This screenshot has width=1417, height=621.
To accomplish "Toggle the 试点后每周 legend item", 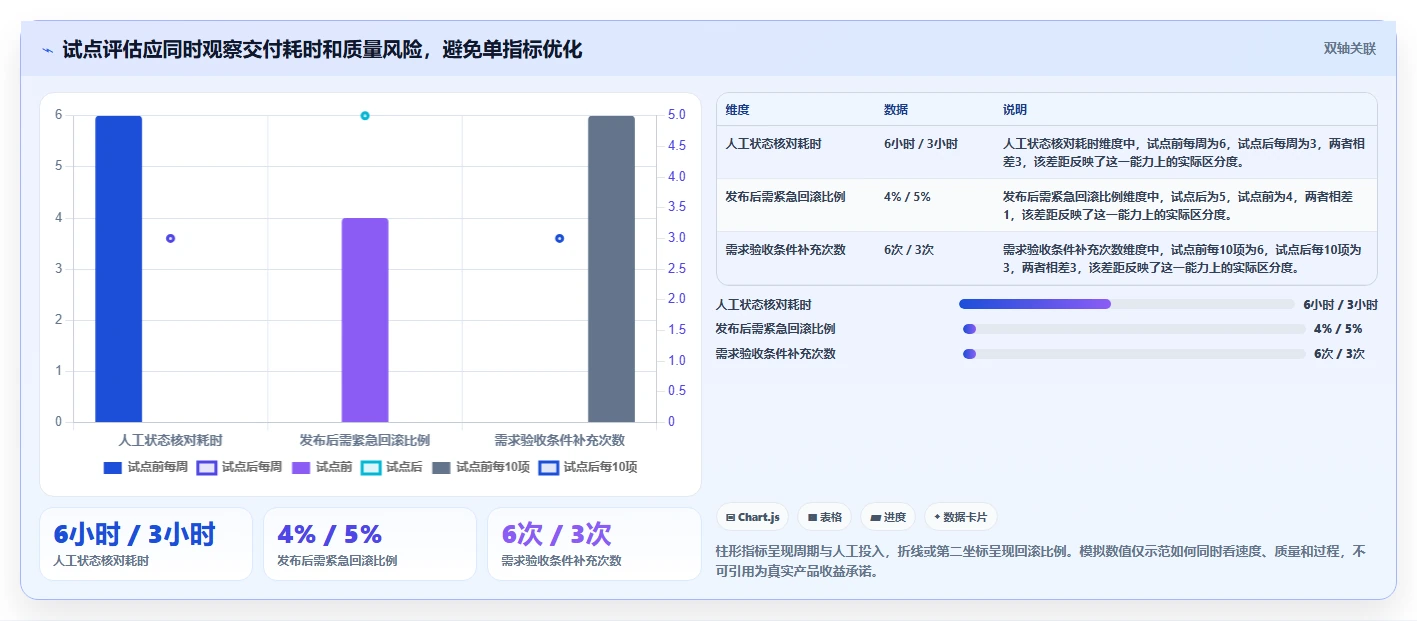I will tap(239, 467).
